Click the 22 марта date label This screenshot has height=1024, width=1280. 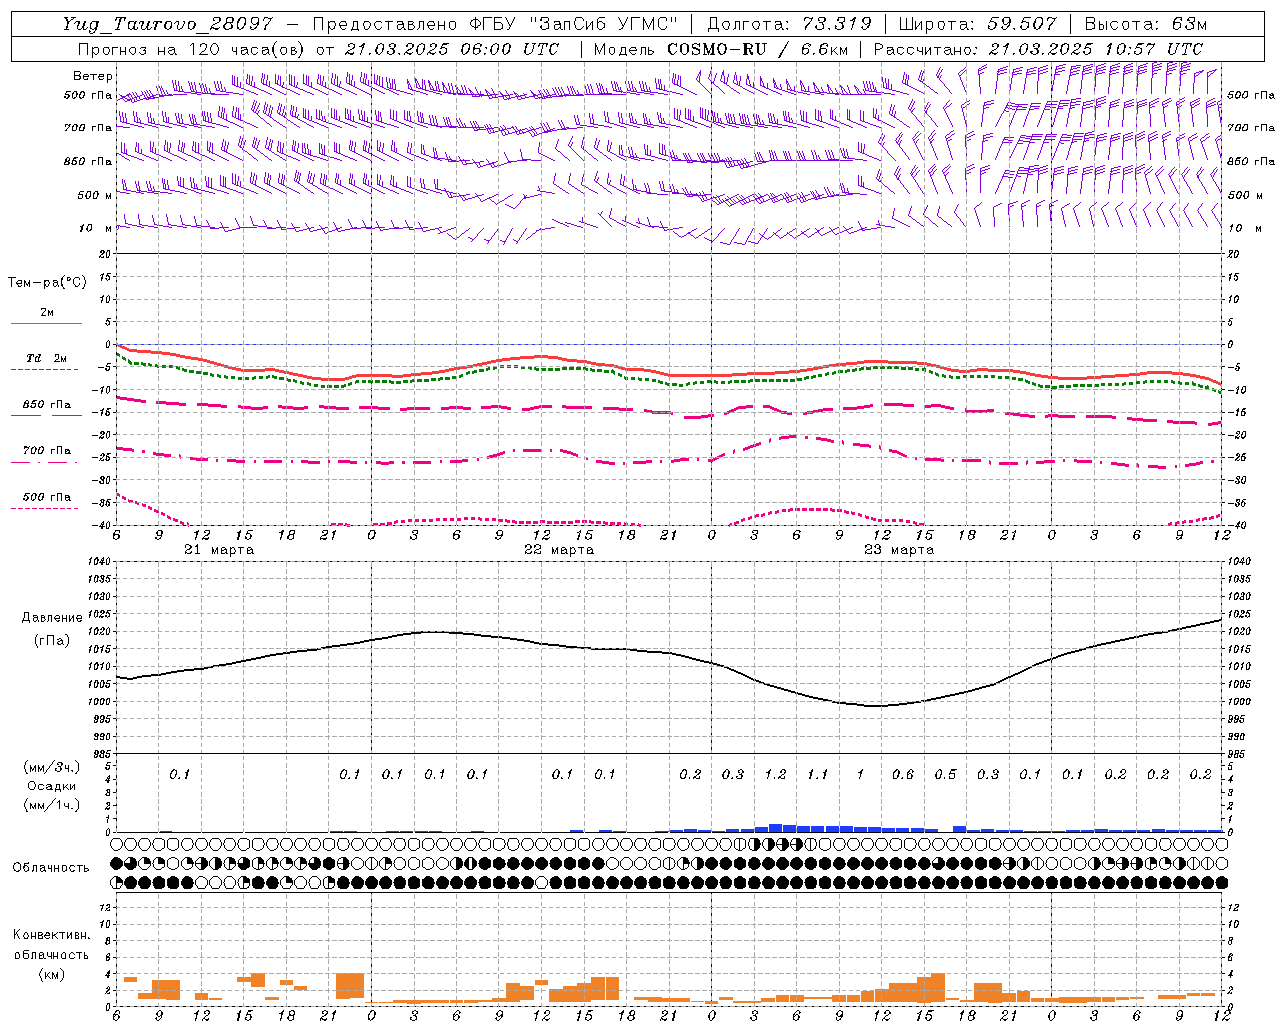tap(560, 550)
